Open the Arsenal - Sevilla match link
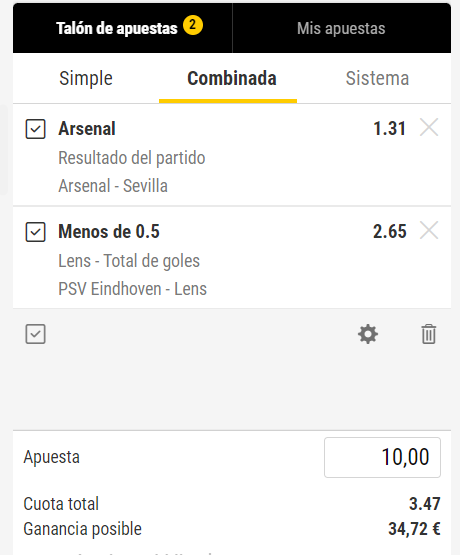This screenshot has width=460, height=555. coord(113,186)
